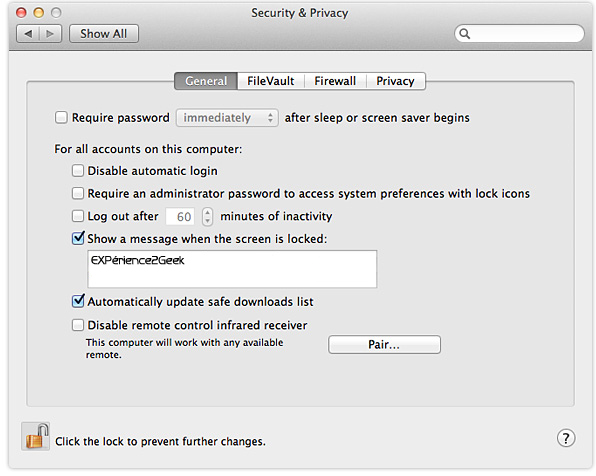
Task: Click the minutes stepper arrows
Action: pyautogui.click(x=207, y=216)
